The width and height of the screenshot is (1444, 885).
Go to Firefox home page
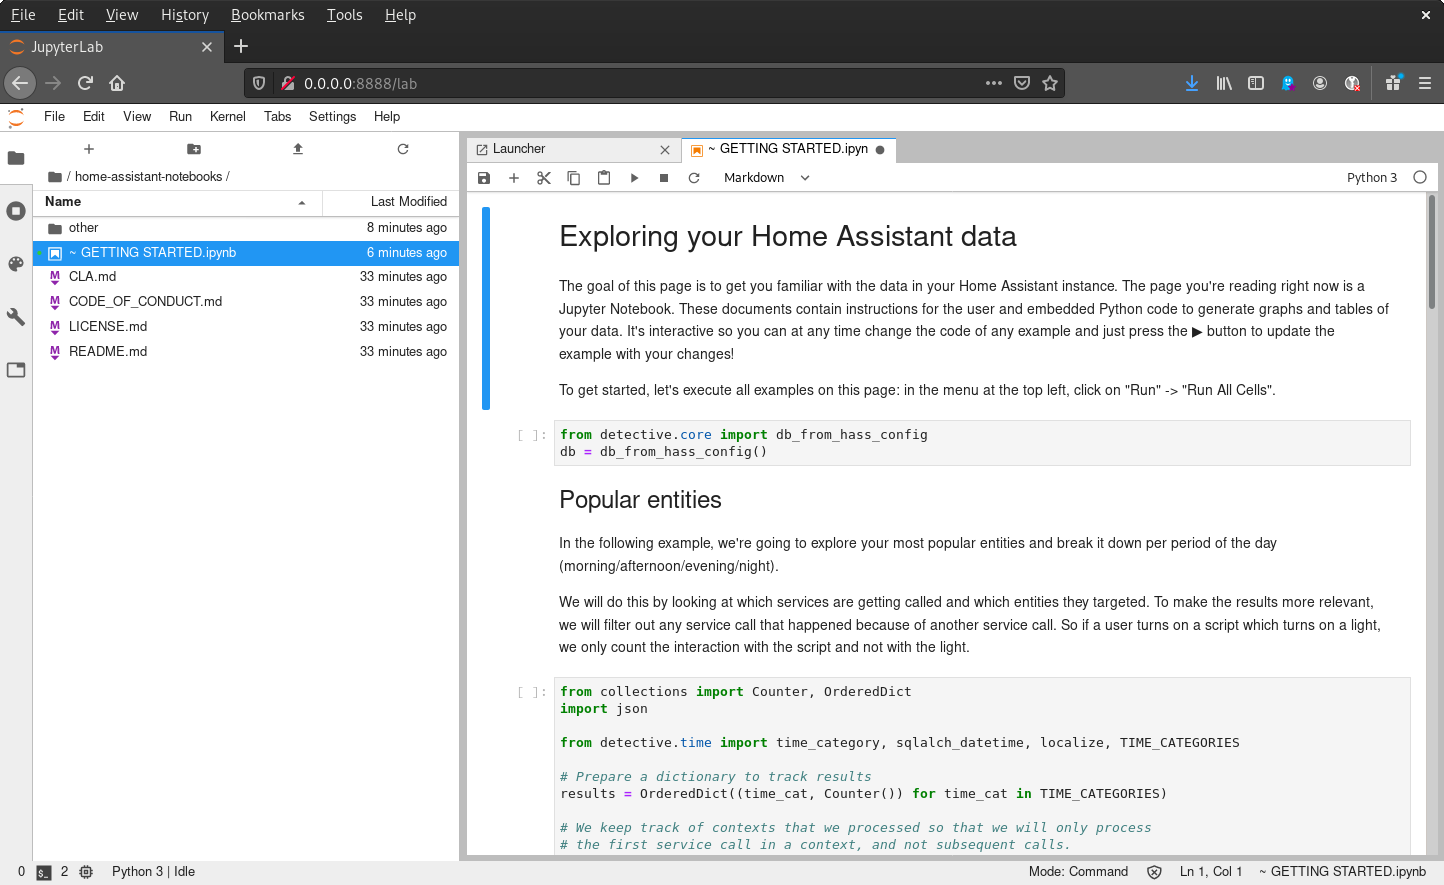117,83
